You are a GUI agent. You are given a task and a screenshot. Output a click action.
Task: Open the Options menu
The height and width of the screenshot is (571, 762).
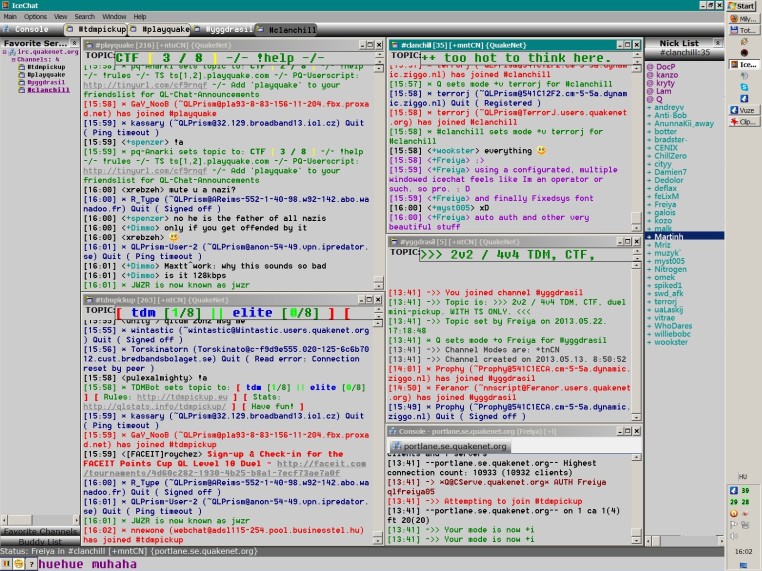pos(35,17)
